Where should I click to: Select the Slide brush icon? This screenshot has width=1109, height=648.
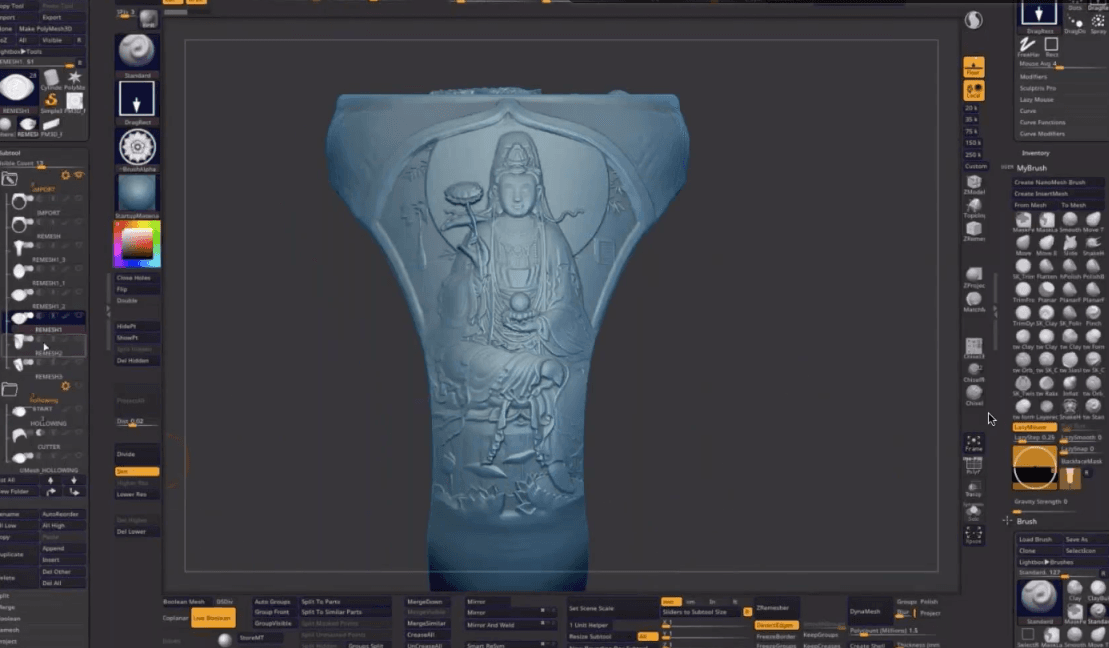[1069, 243]
